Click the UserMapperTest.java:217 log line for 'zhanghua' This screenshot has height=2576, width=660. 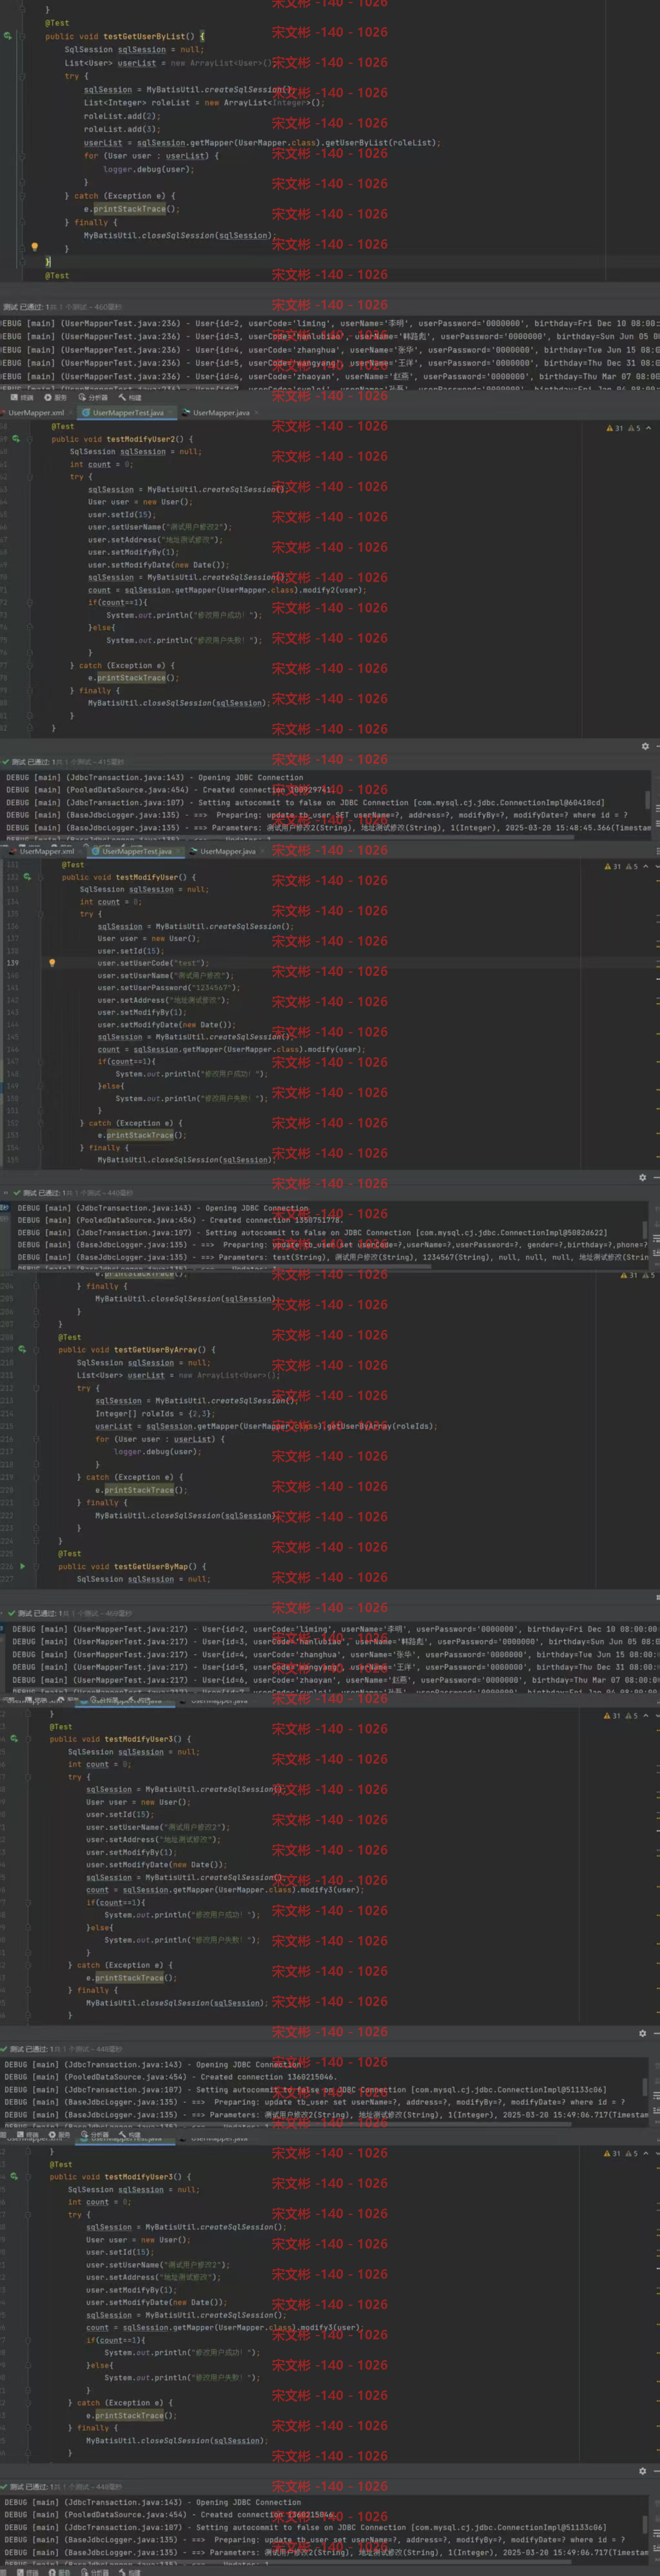click(335, 1654)
